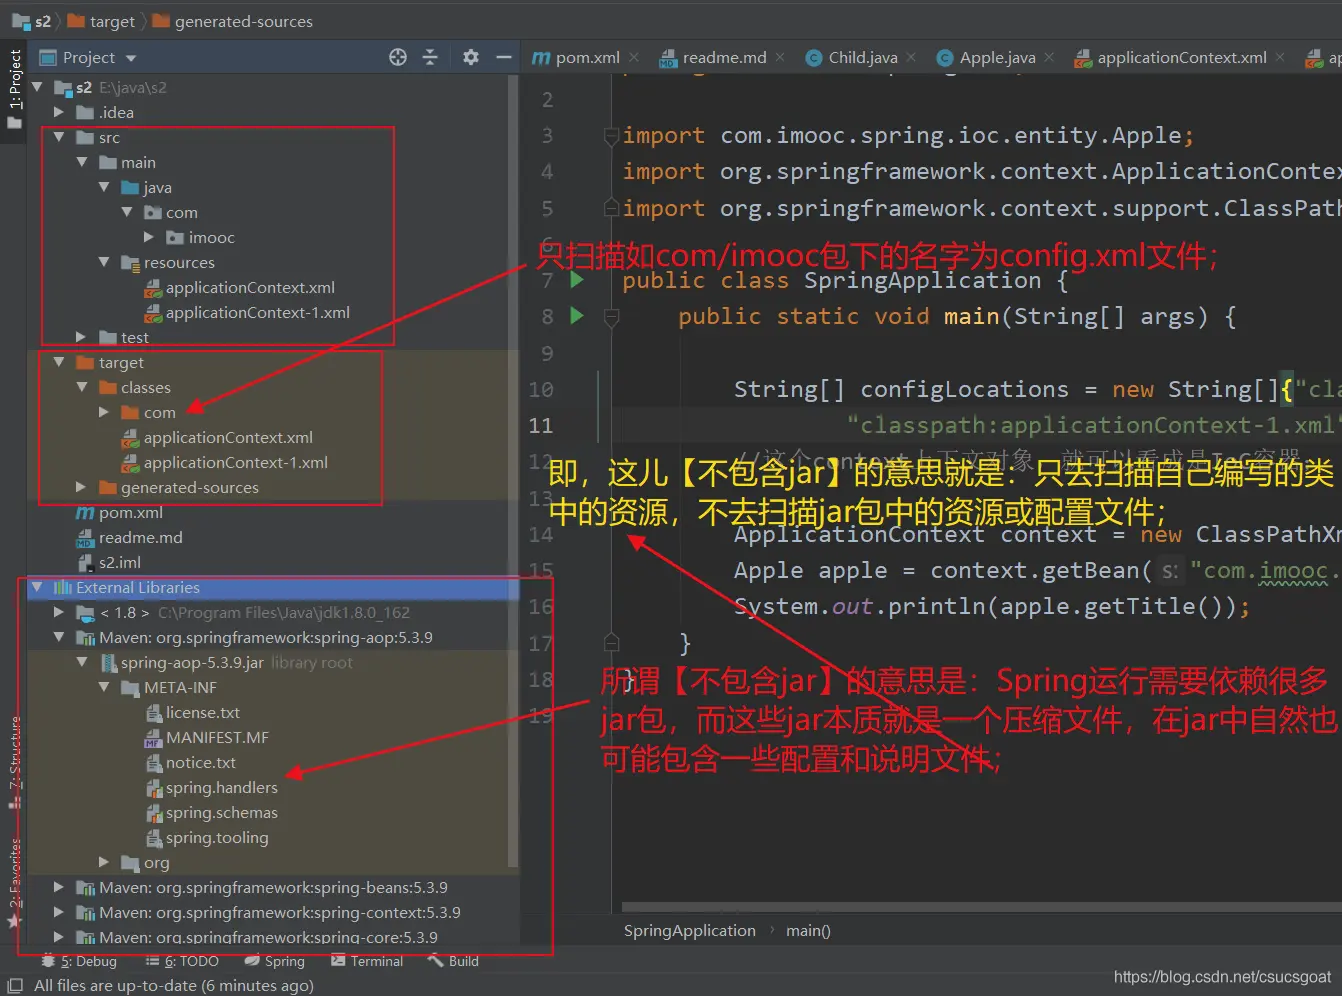Open the 5: Debug tool window
The width and height of the screenshot is (1342, 996).
click(x=80, y=961)
